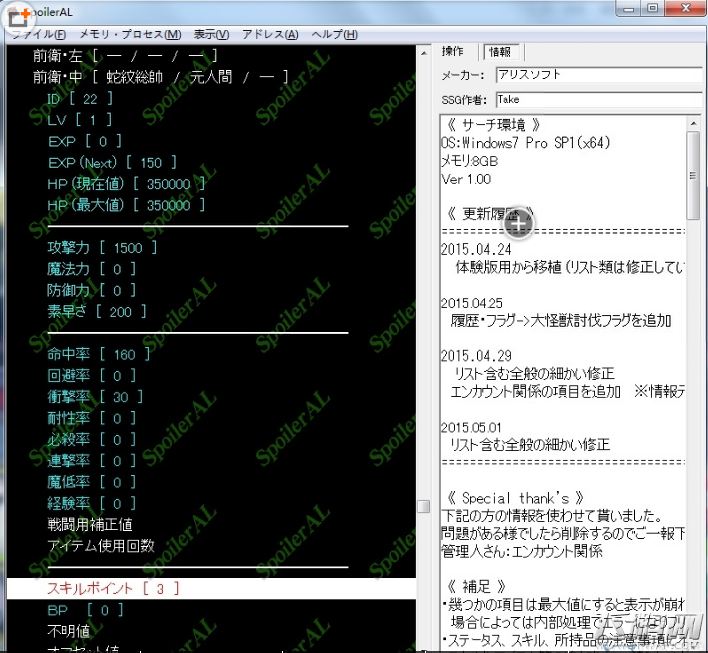Select the 攻撃力 [ 1500 ] entry

click(x=102, y=247)
